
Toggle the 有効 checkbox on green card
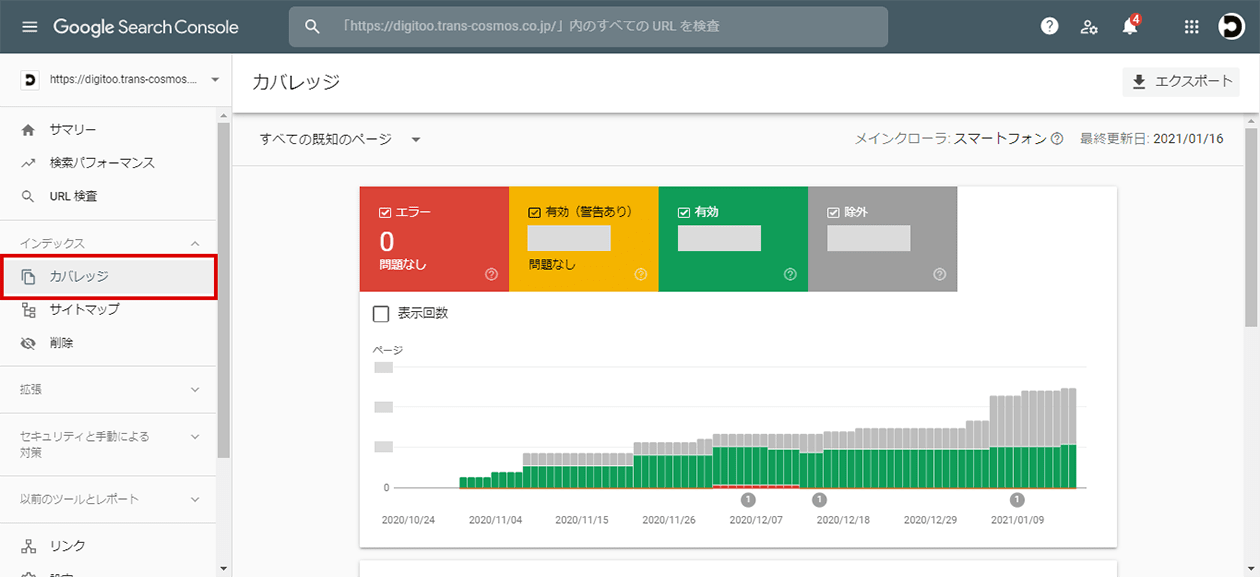tap(684, 212)
